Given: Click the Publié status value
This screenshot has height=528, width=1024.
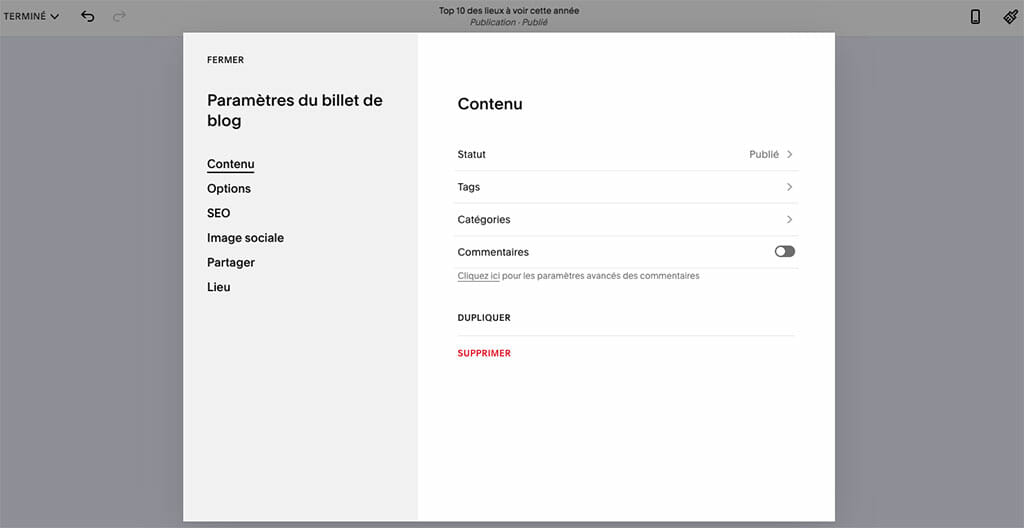Looking at the screenshot, I should coord(764,154).
